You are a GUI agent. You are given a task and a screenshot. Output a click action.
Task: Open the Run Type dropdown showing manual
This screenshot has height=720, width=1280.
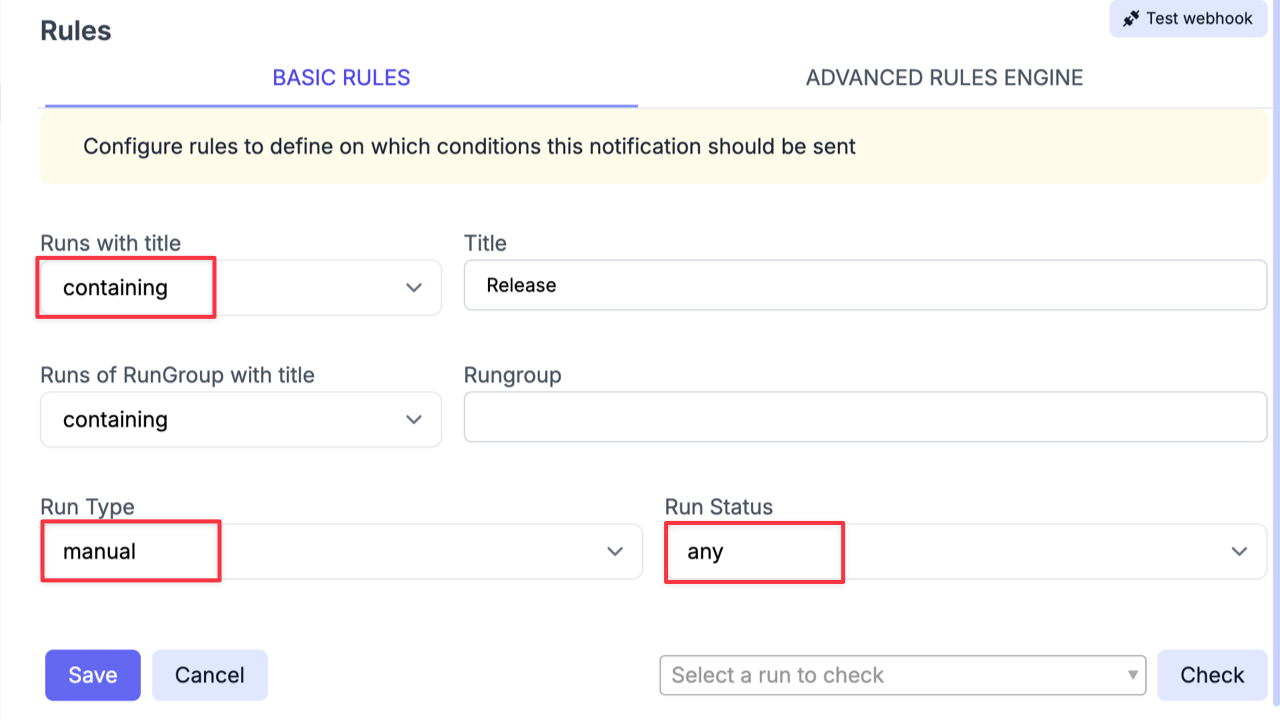point(340,551)
